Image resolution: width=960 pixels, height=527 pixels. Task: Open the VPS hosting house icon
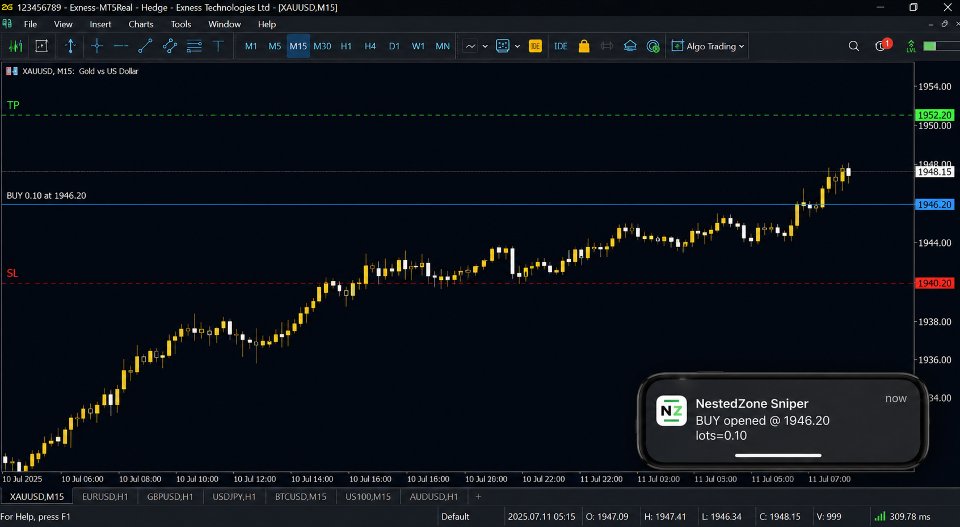click(630, 46)
